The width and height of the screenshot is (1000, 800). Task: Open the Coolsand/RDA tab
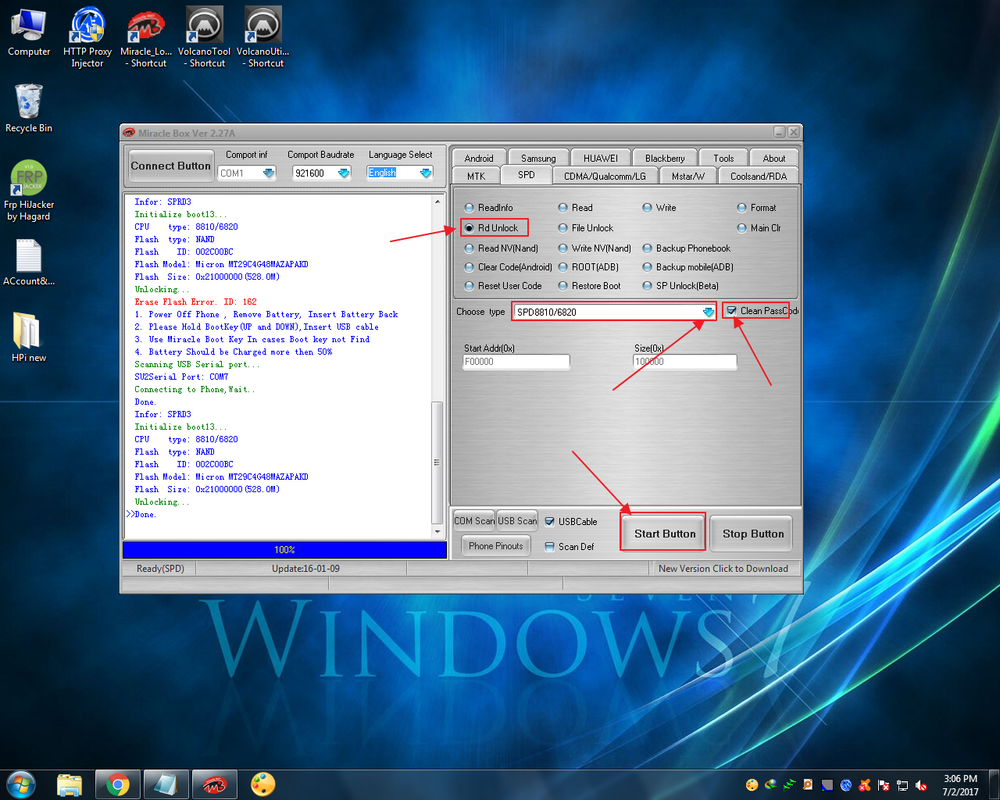(758, 176)
